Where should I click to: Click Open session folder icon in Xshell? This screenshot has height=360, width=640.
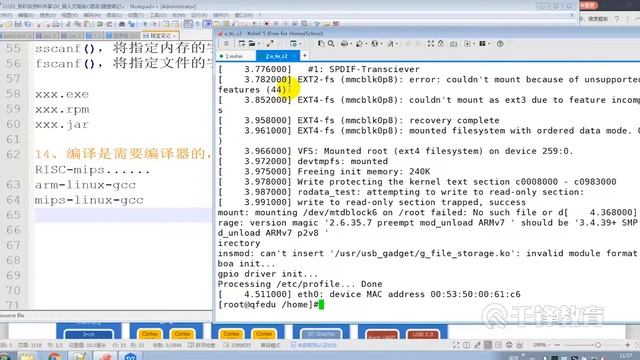(x=252, y=44)
